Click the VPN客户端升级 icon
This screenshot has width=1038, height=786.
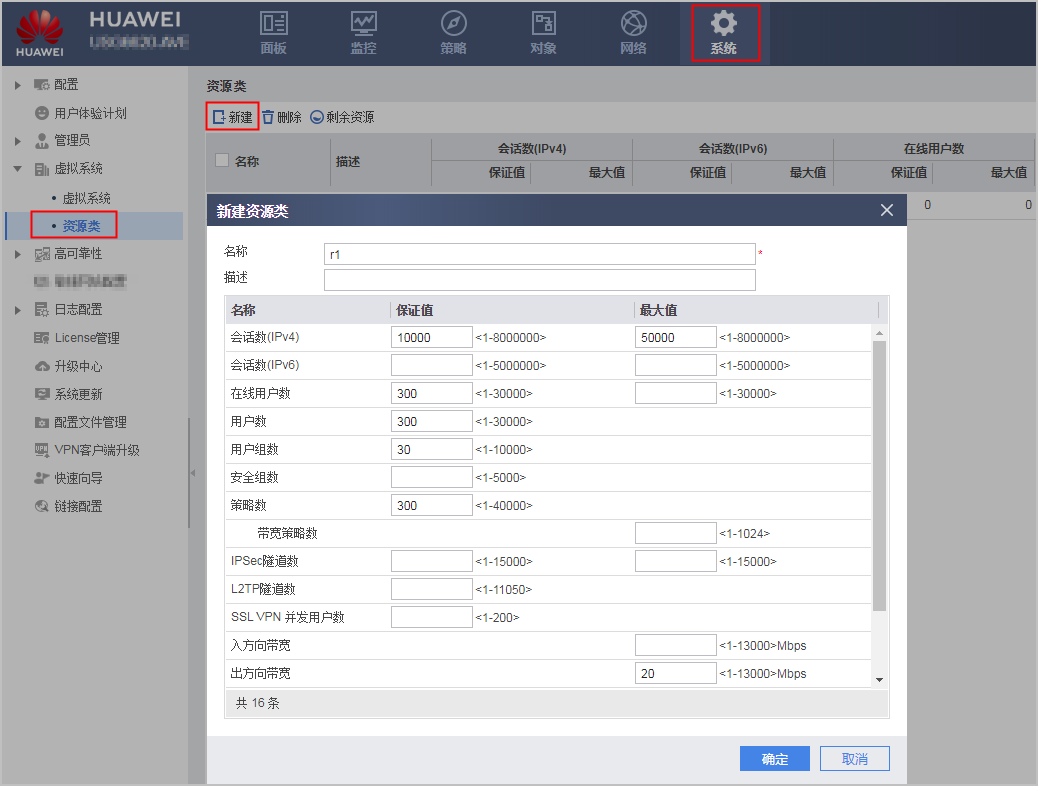coord(42,450)
